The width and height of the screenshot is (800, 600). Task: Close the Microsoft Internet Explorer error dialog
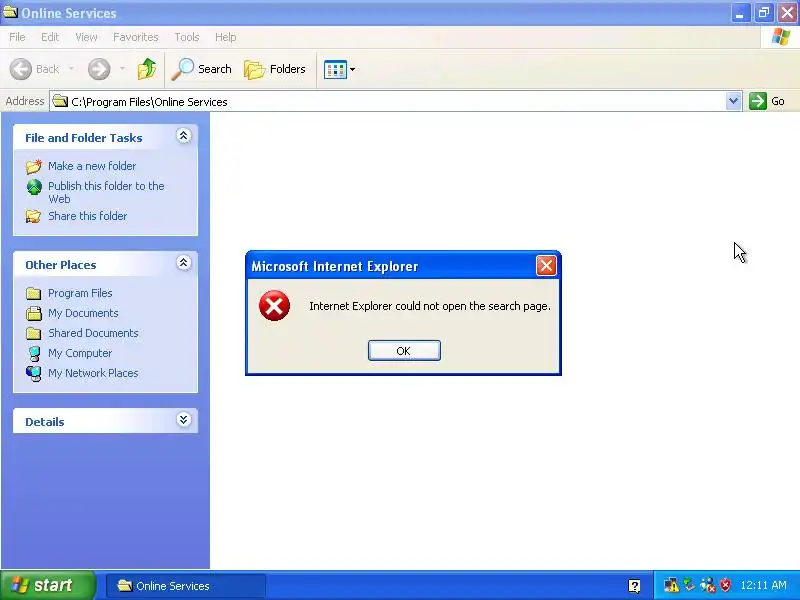click(x=546, y=266)
